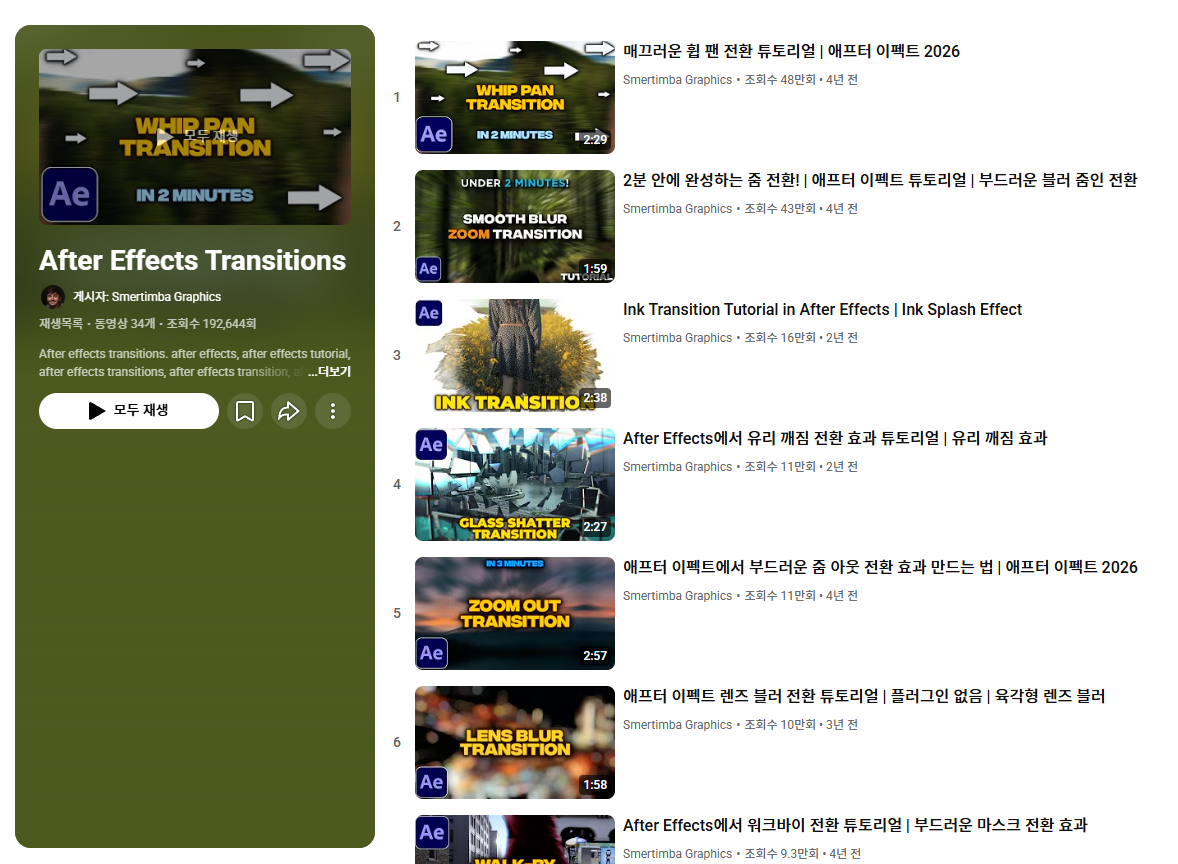
Task: Save playlist with the bookmark icon
Action: click(x=245, y=411)
